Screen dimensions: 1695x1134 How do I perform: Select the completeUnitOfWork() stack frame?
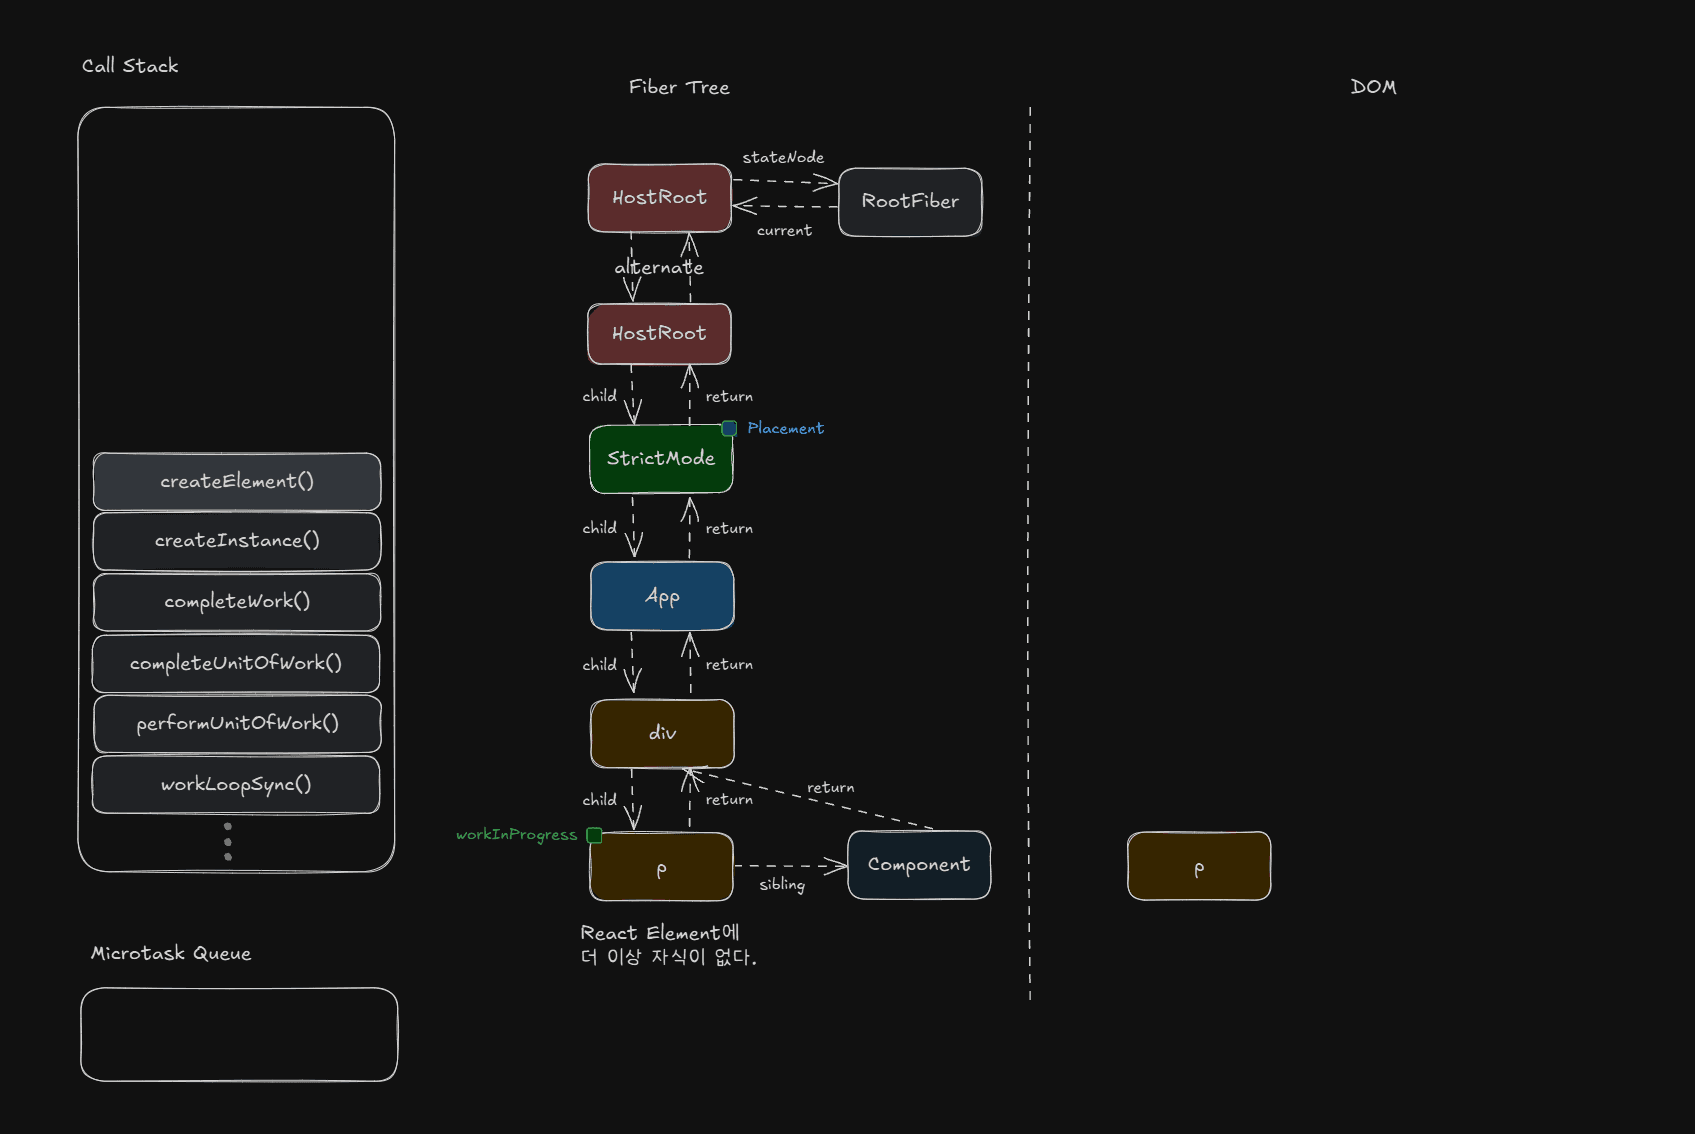pyautogui.click(x=236, y=663)
